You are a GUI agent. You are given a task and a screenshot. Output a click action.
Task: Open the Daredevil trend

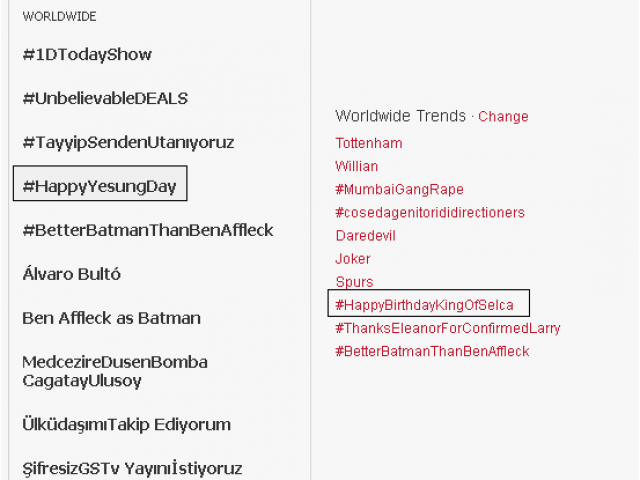[366, 235]
